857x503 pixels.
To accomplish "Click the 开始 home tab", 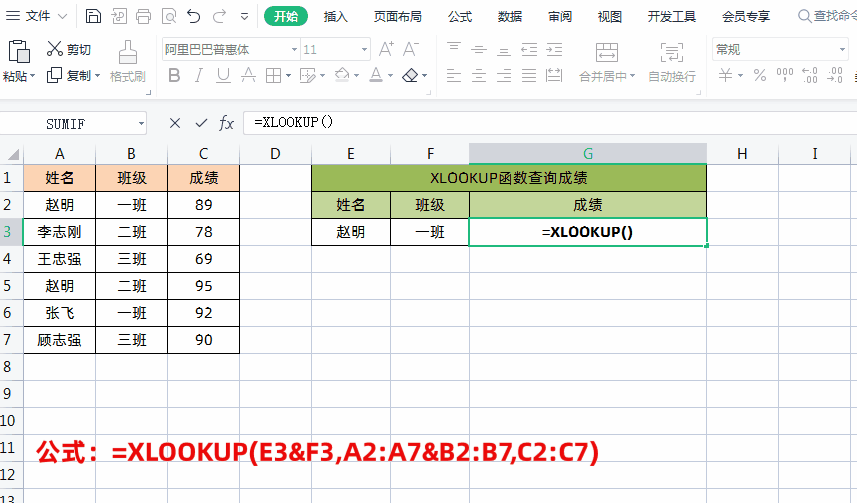I will [286, 16].
